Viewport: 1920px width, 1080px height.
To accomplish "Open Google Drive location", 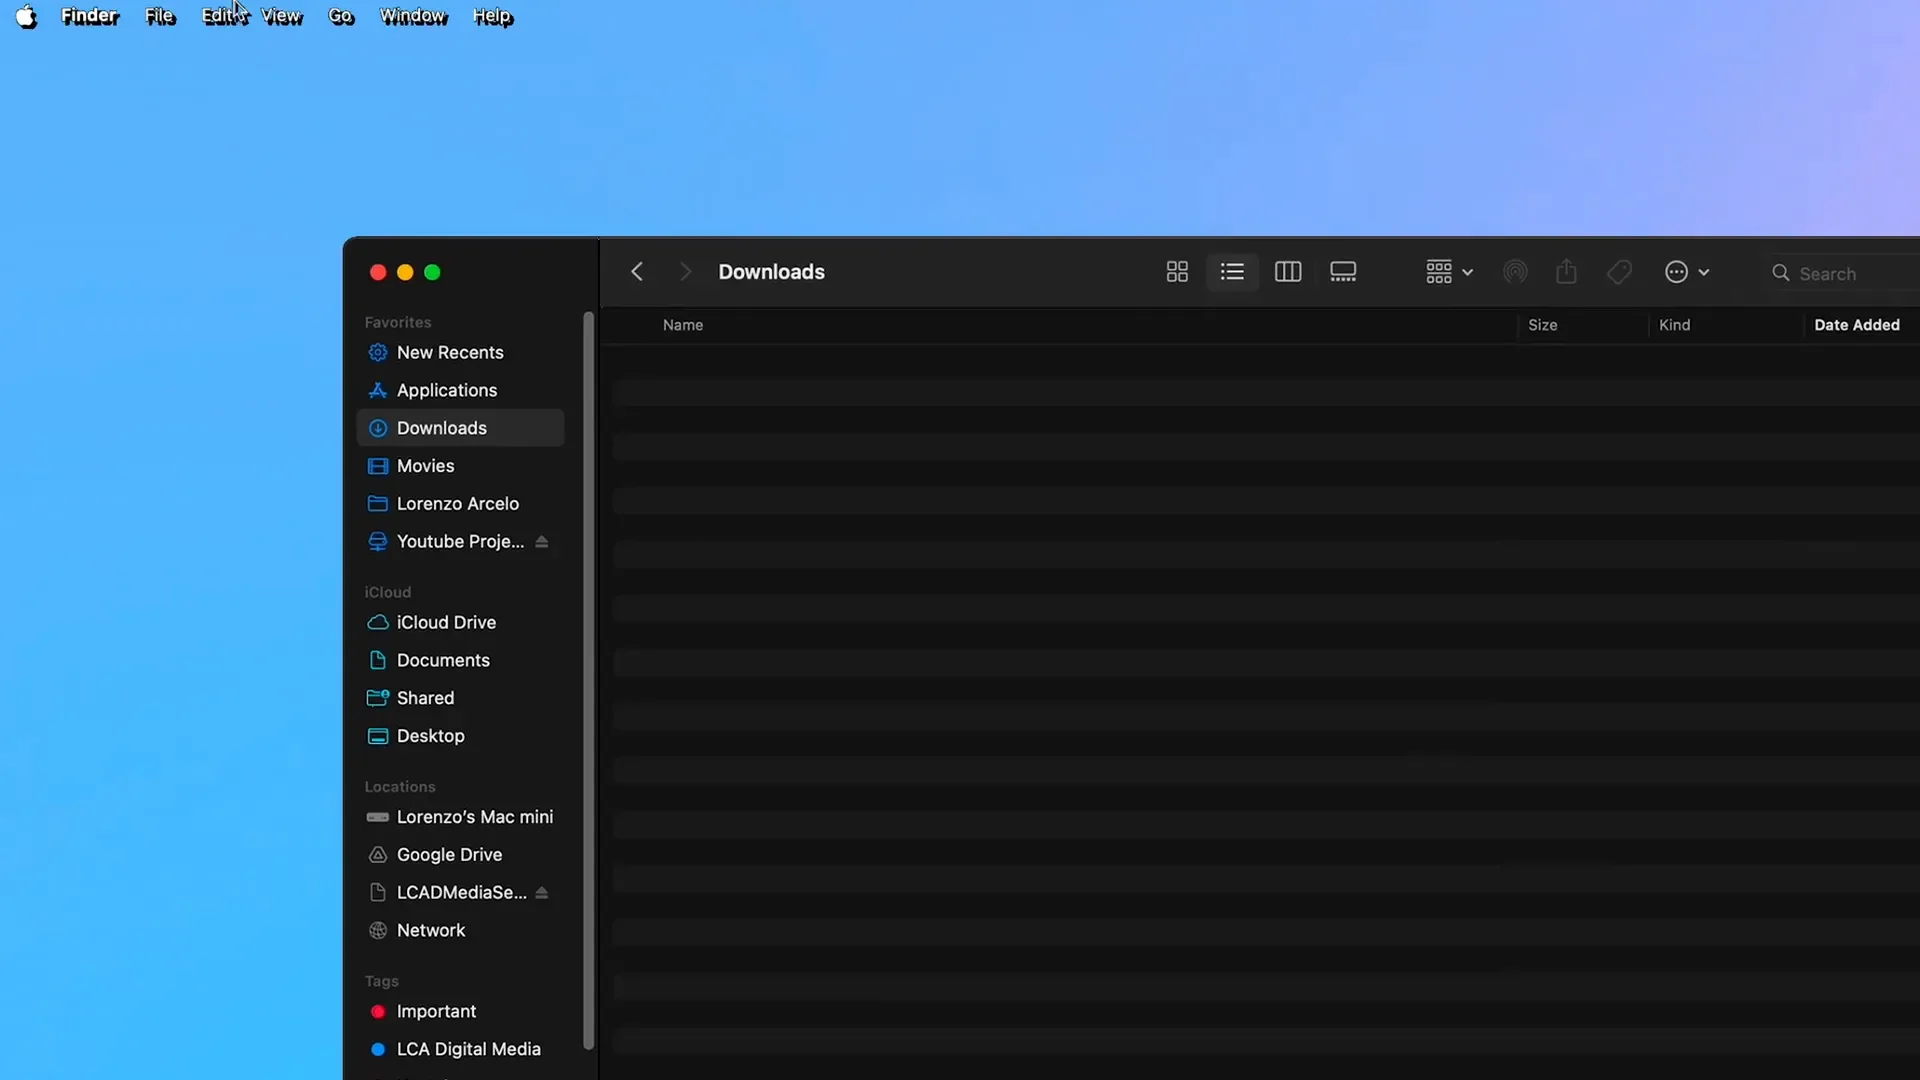I will point(461,855).
